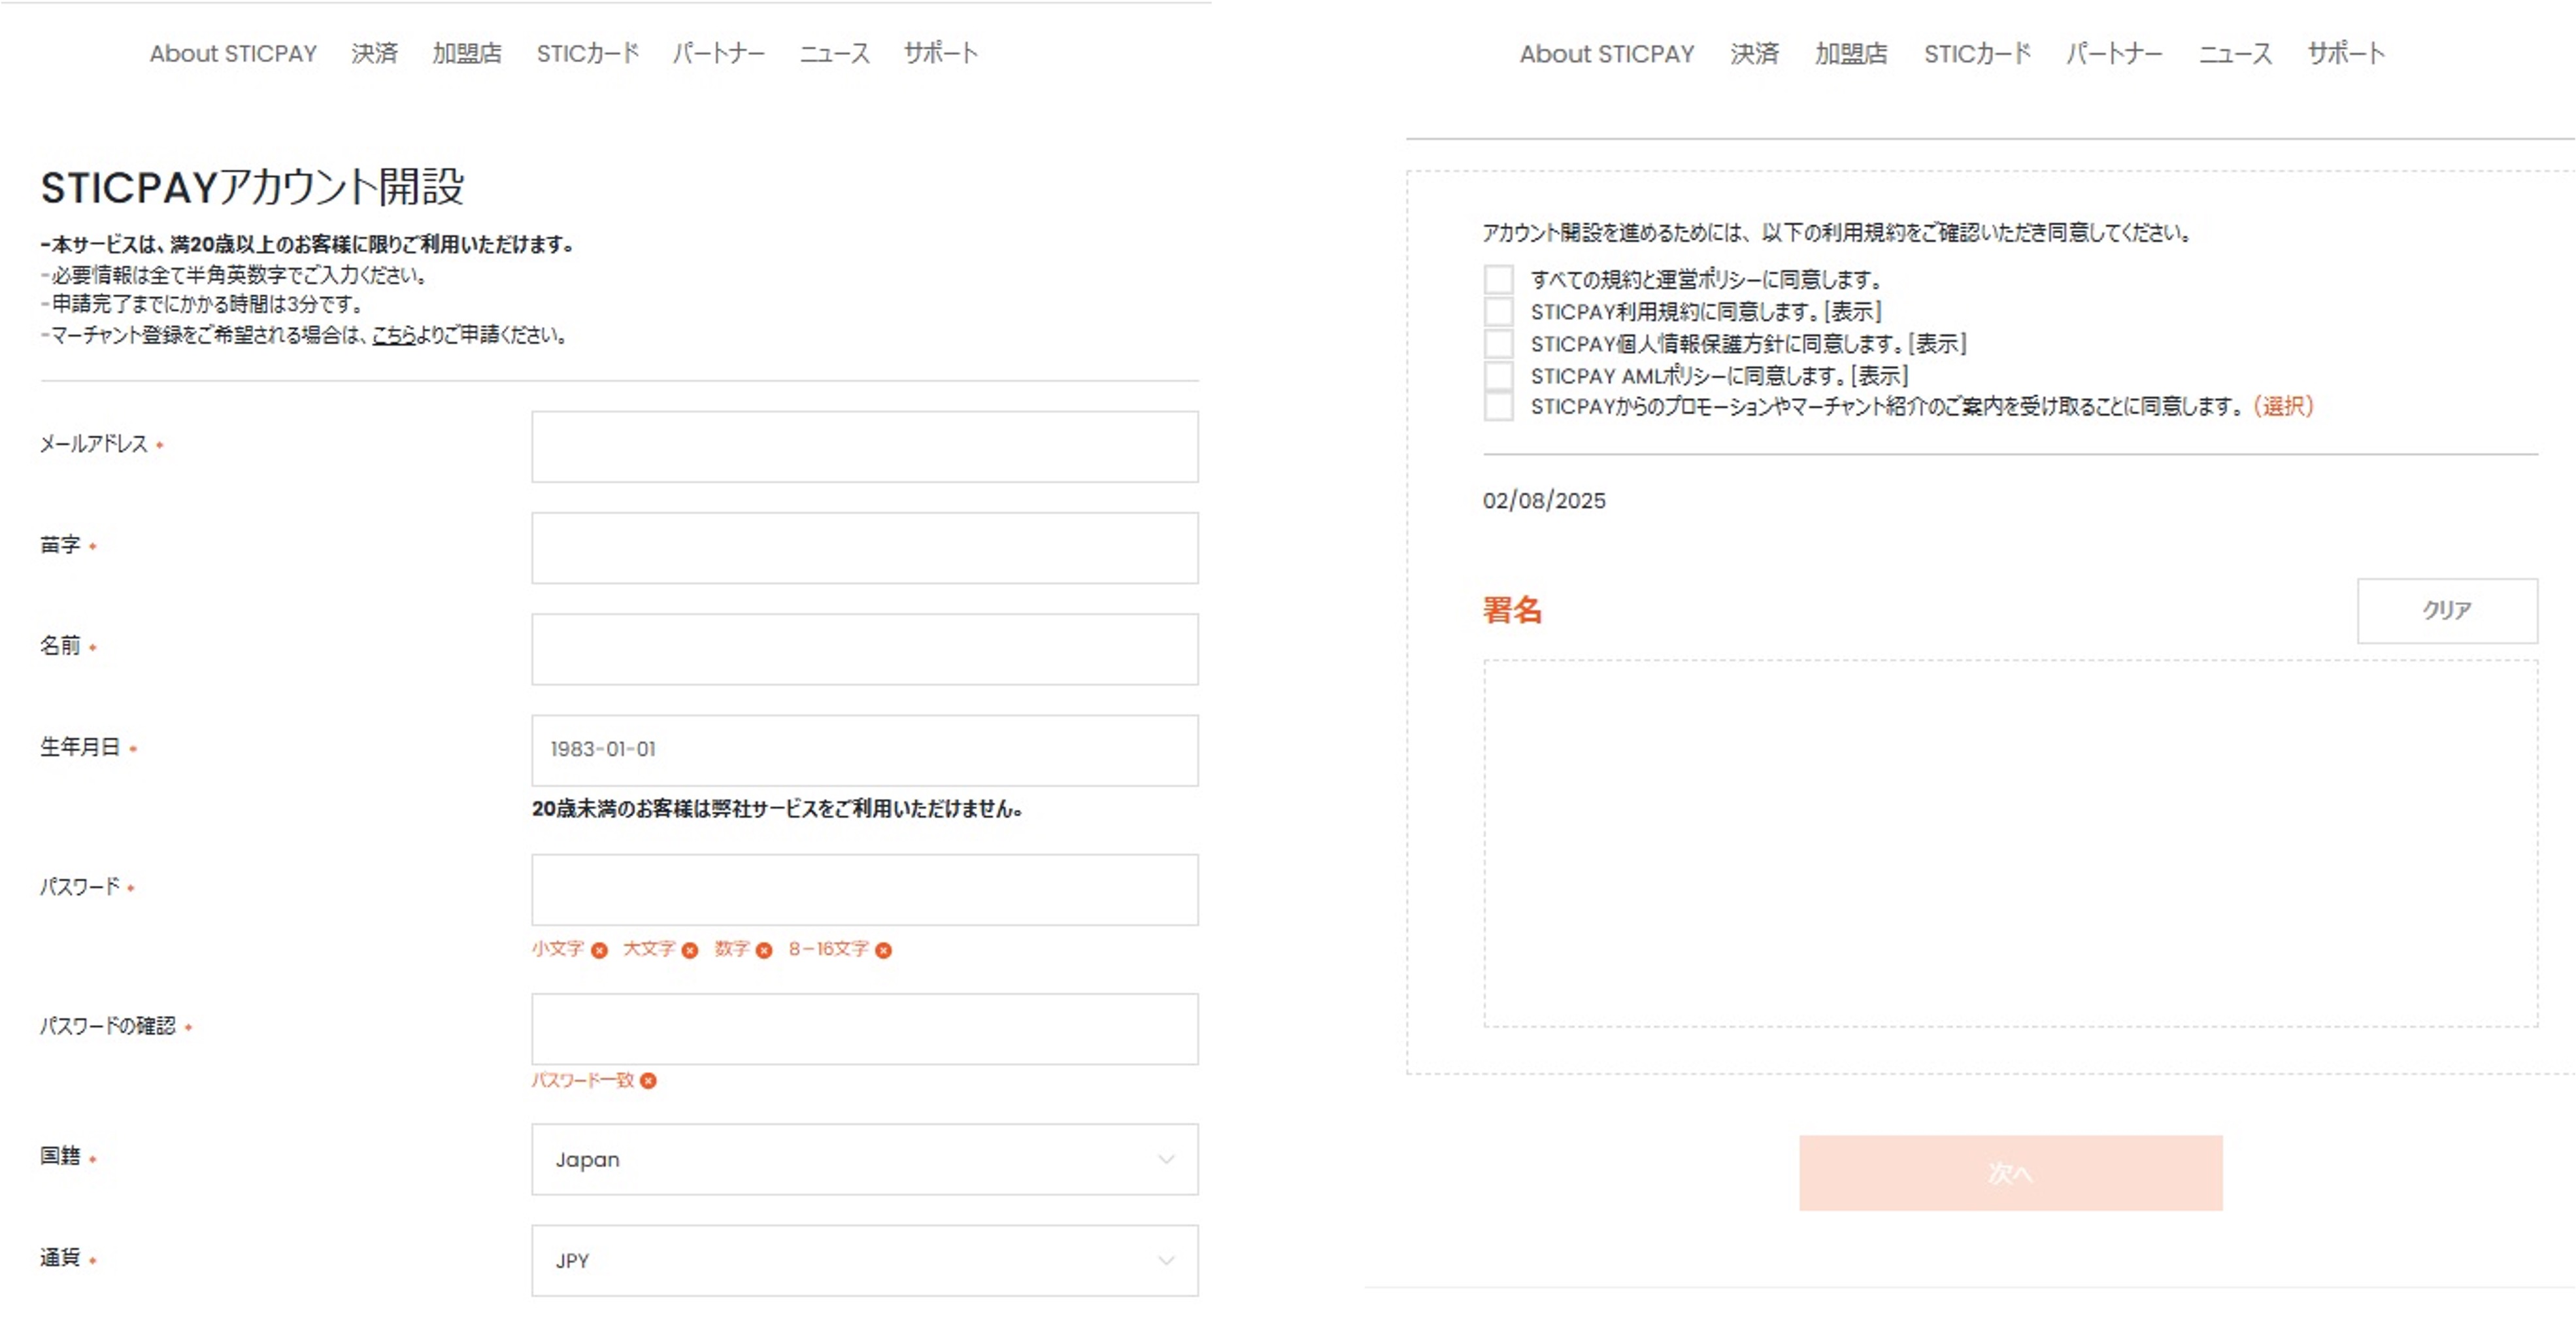Viewport: 2576px width, 1318px height.
Task: Click the パスワード input field
Action: tap(864, 889)
